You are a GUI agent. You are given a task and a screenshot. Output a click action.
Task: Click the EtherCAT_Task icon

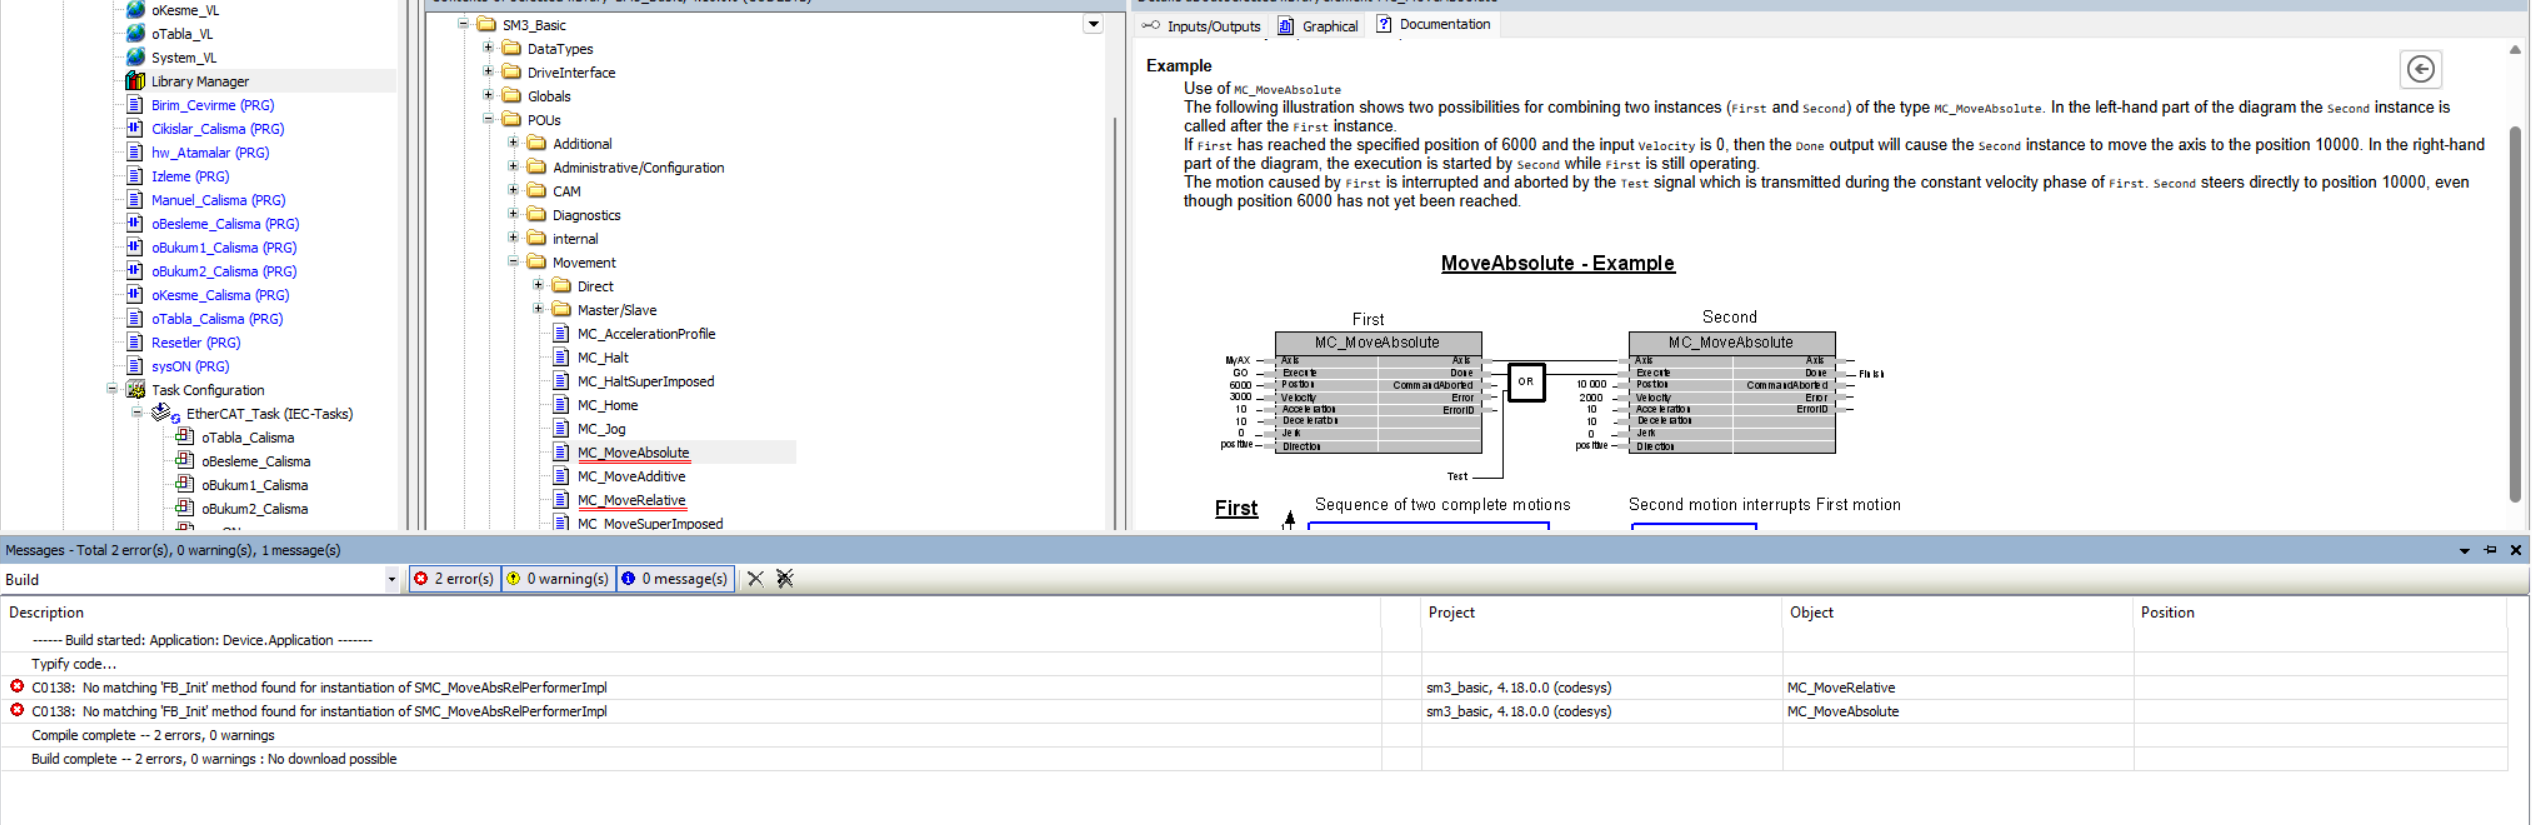(x=164, y=414)
